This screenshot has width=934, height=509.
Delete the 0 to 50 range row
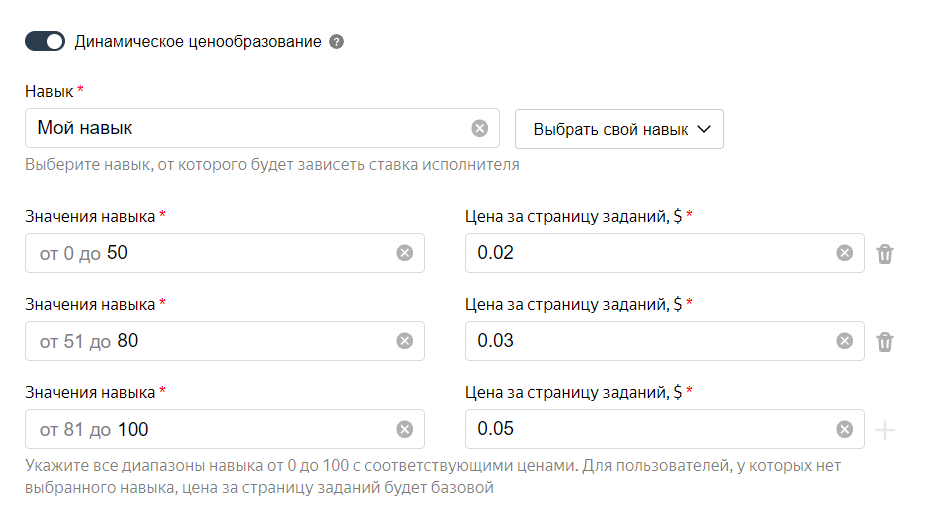click(x=885, y=254)
